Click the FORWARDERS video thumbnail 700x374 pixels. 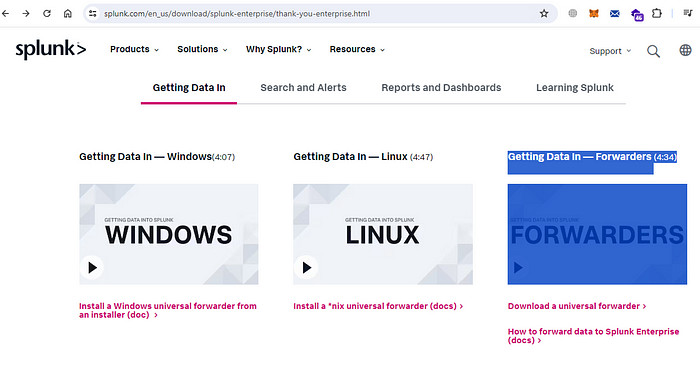point(597,234)
